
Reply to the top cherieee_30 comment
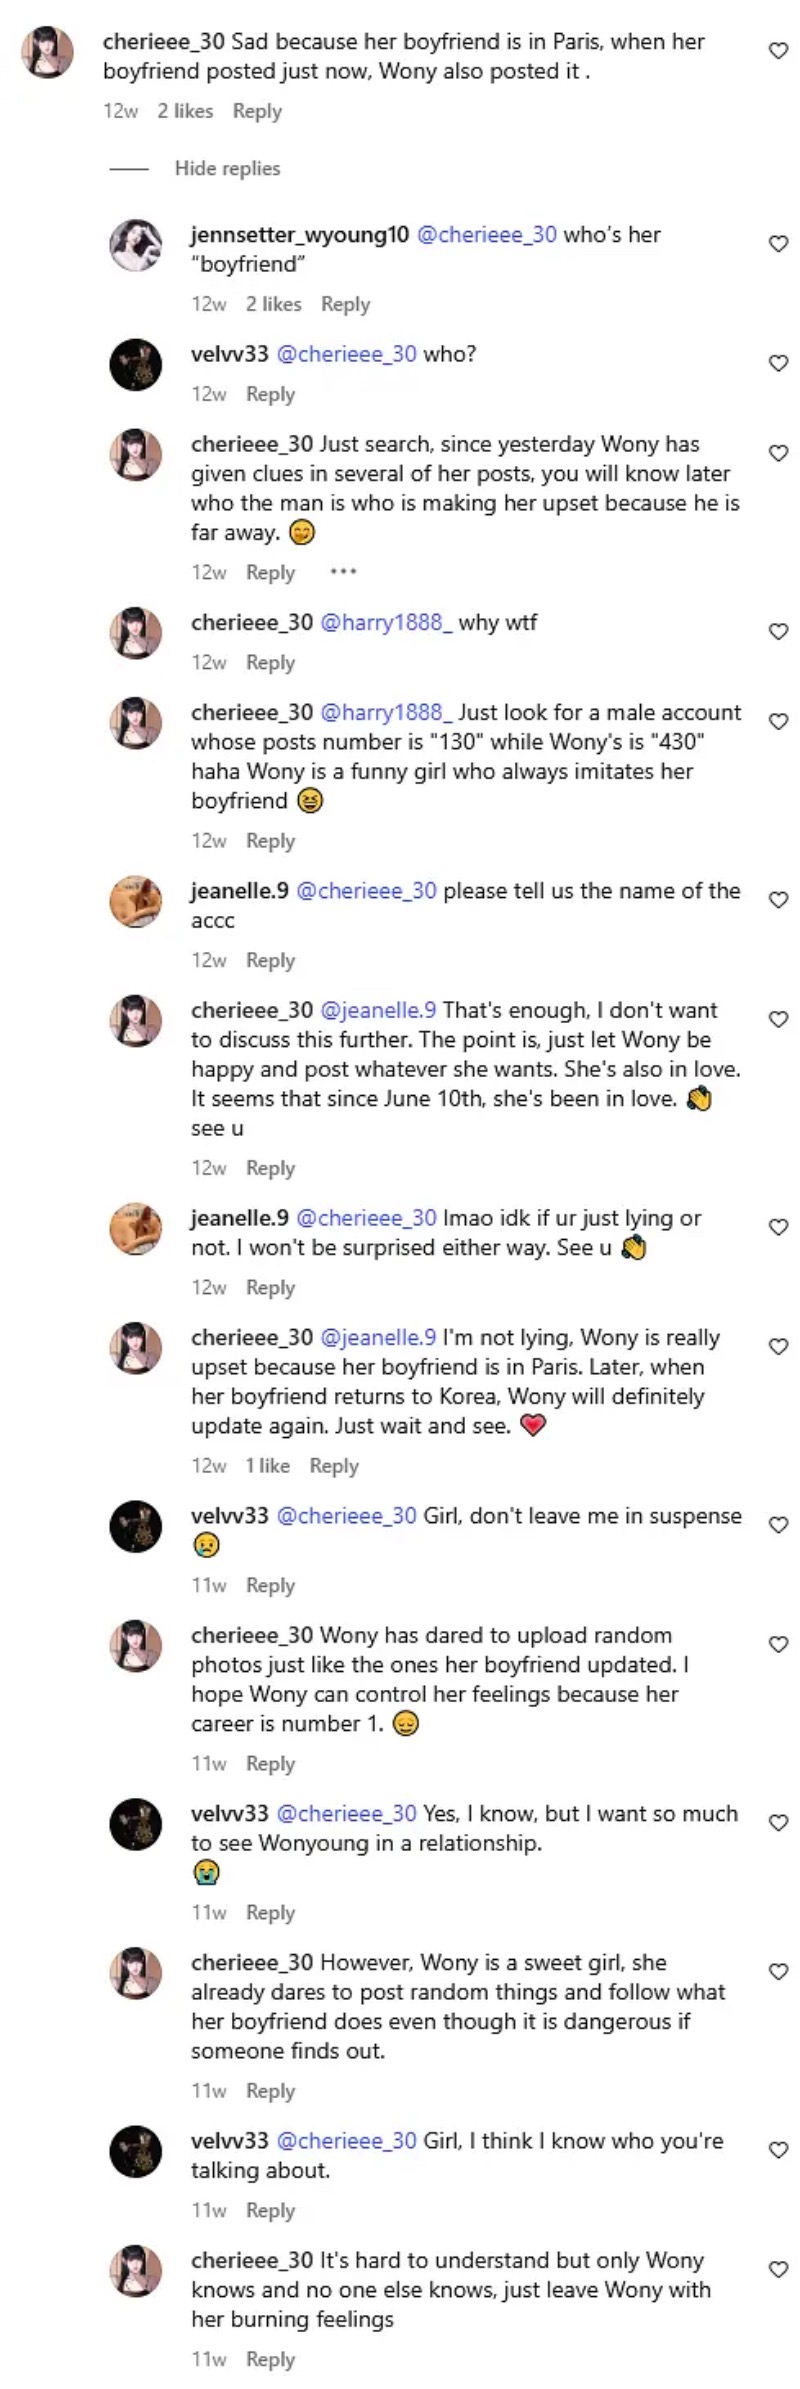point(257,111)
